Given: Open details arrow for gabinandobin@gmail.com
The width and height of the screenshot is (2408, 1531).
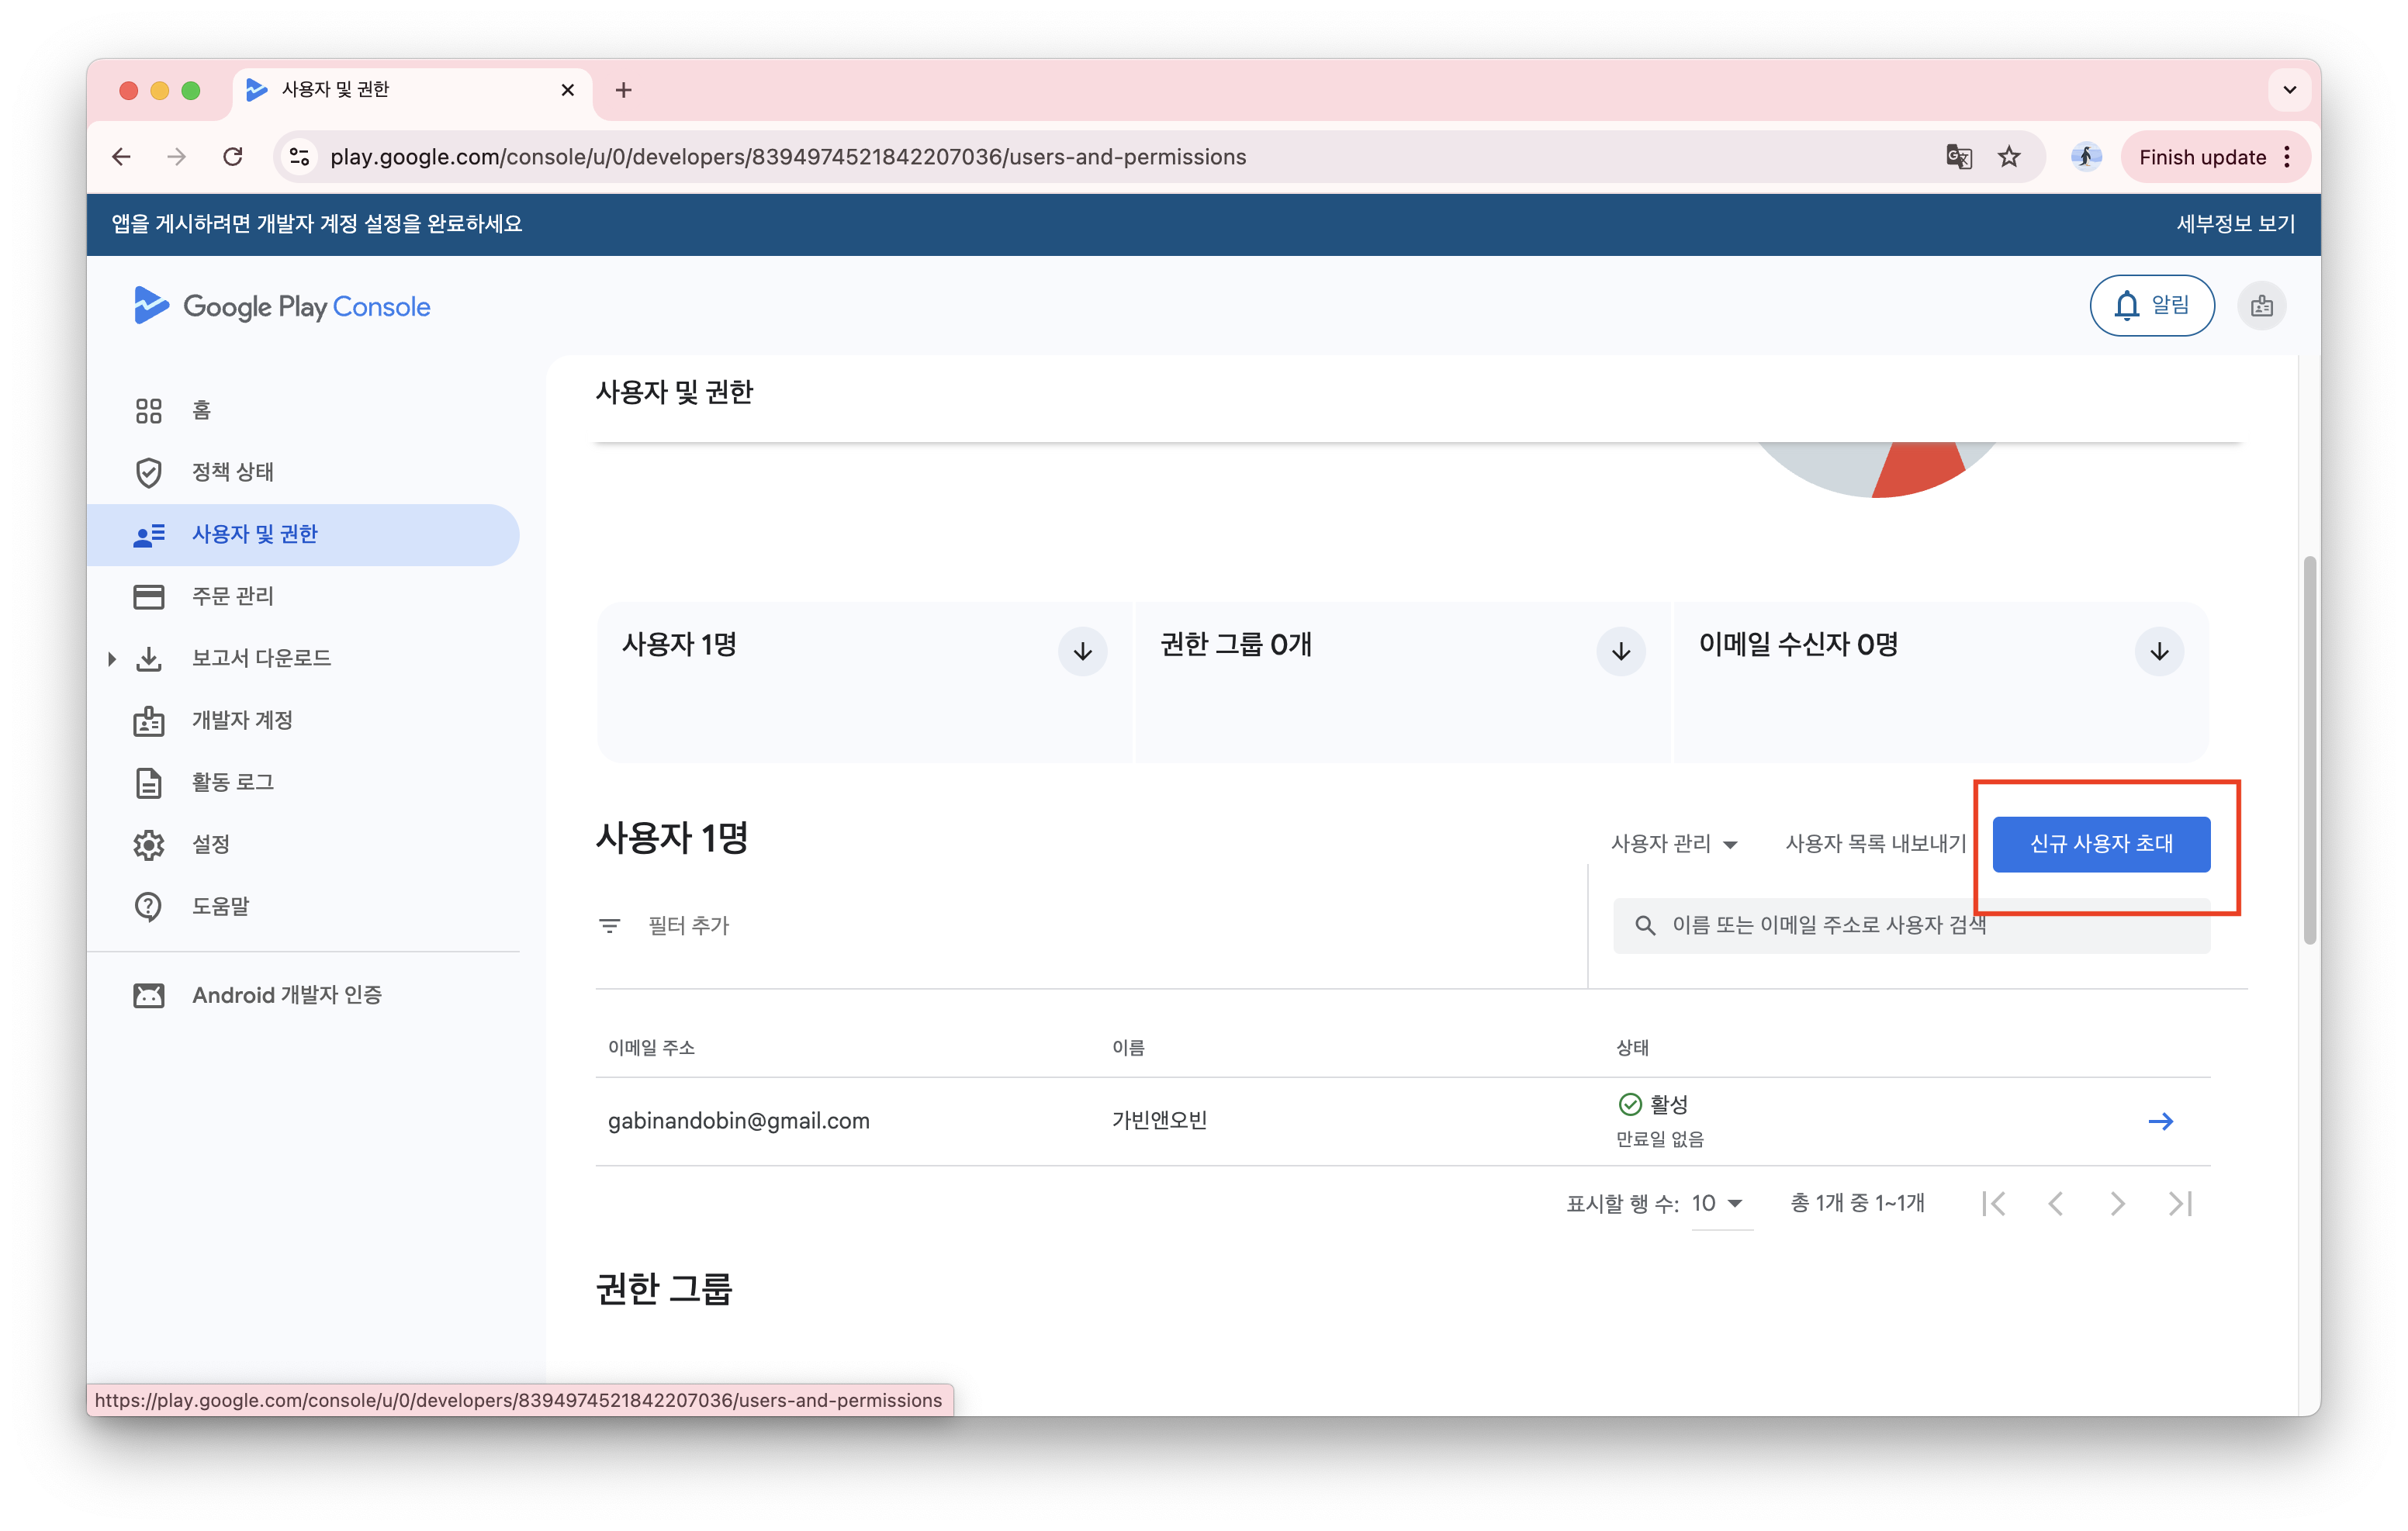Looking at the screenshot, I should [2161, 1121].
